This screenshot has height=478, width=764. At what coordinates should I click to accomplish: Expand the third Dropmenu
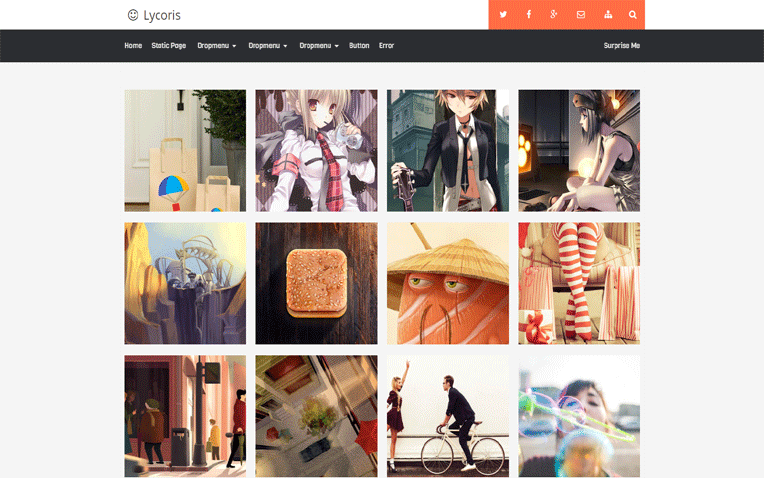point(319,45)
